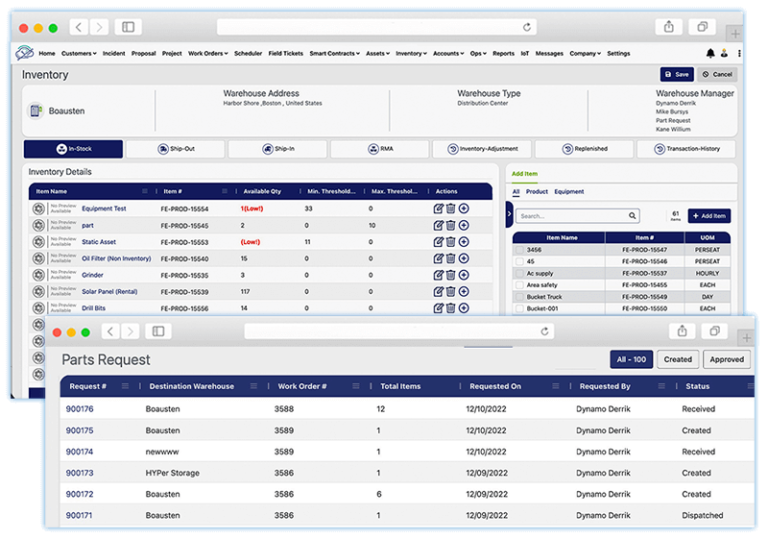The height and width of the screenshot is (539, 768).
Task: Open the Grinder item link
Action: pos(93,275)
